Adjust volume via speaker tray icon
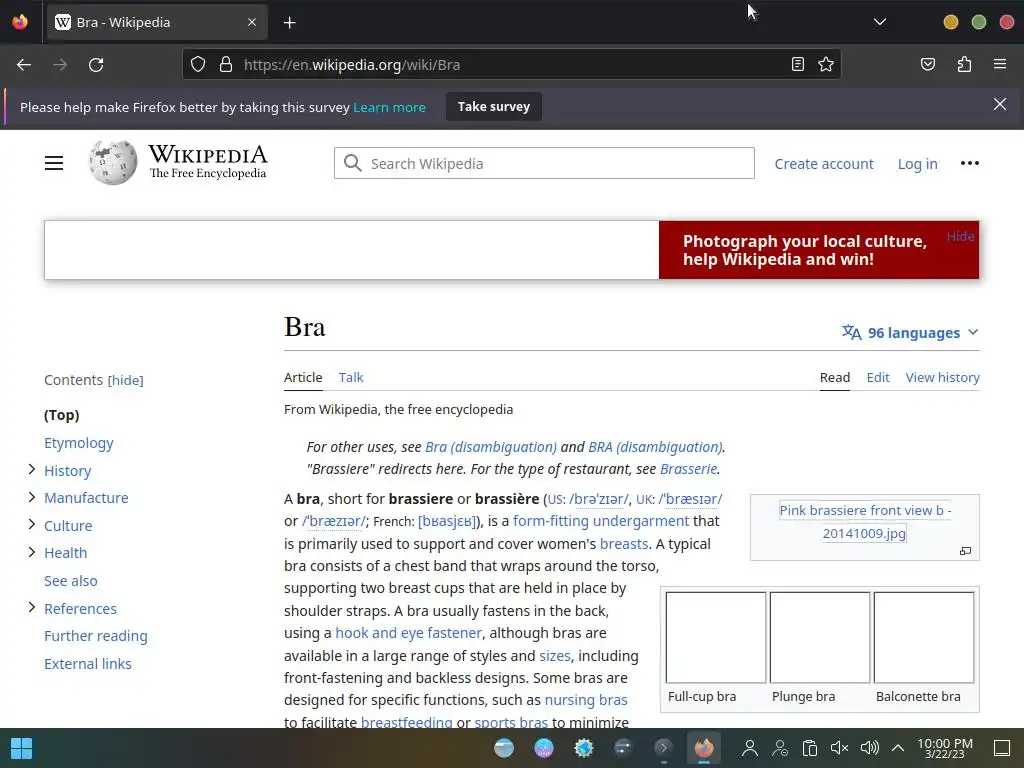 (x=869, y=748)
